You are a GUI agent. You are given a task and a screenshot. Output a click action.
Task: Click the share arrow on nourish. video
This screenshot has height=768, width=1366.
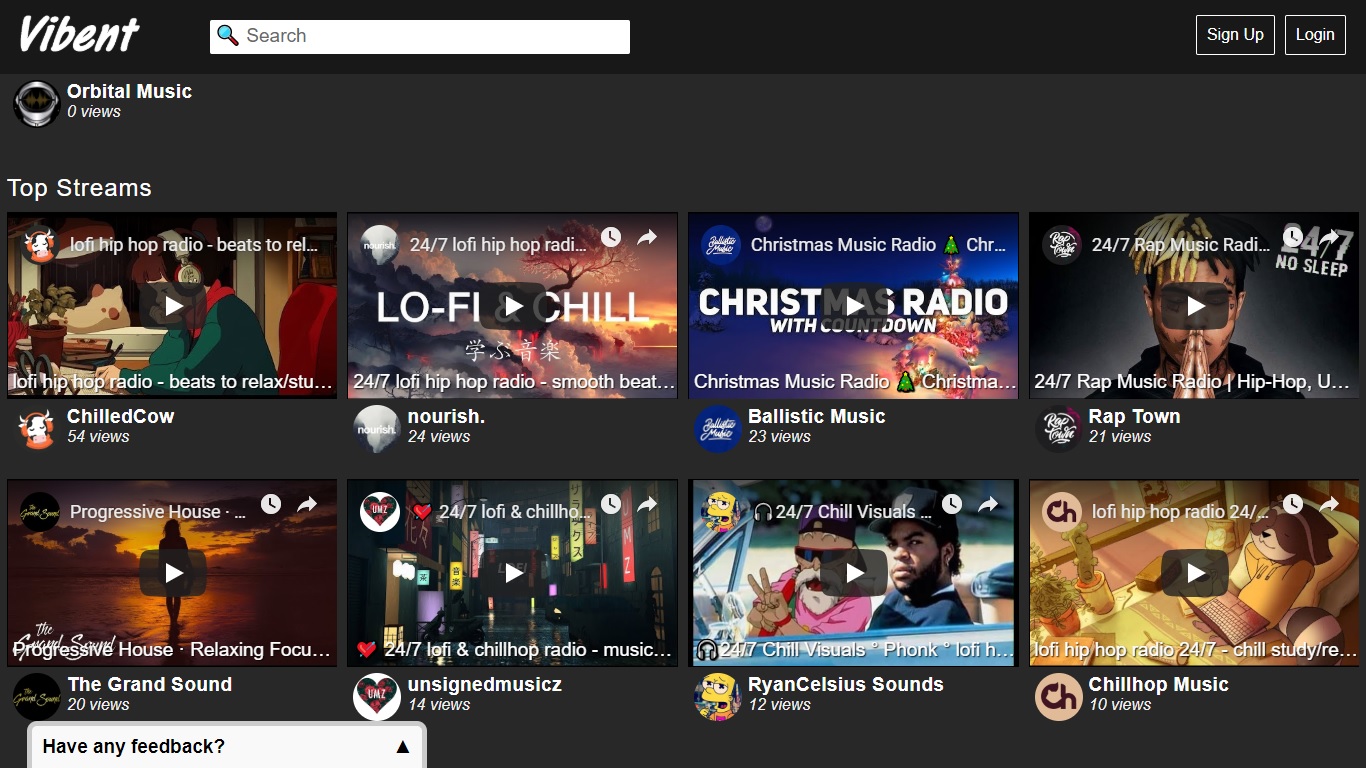point(647,238)
